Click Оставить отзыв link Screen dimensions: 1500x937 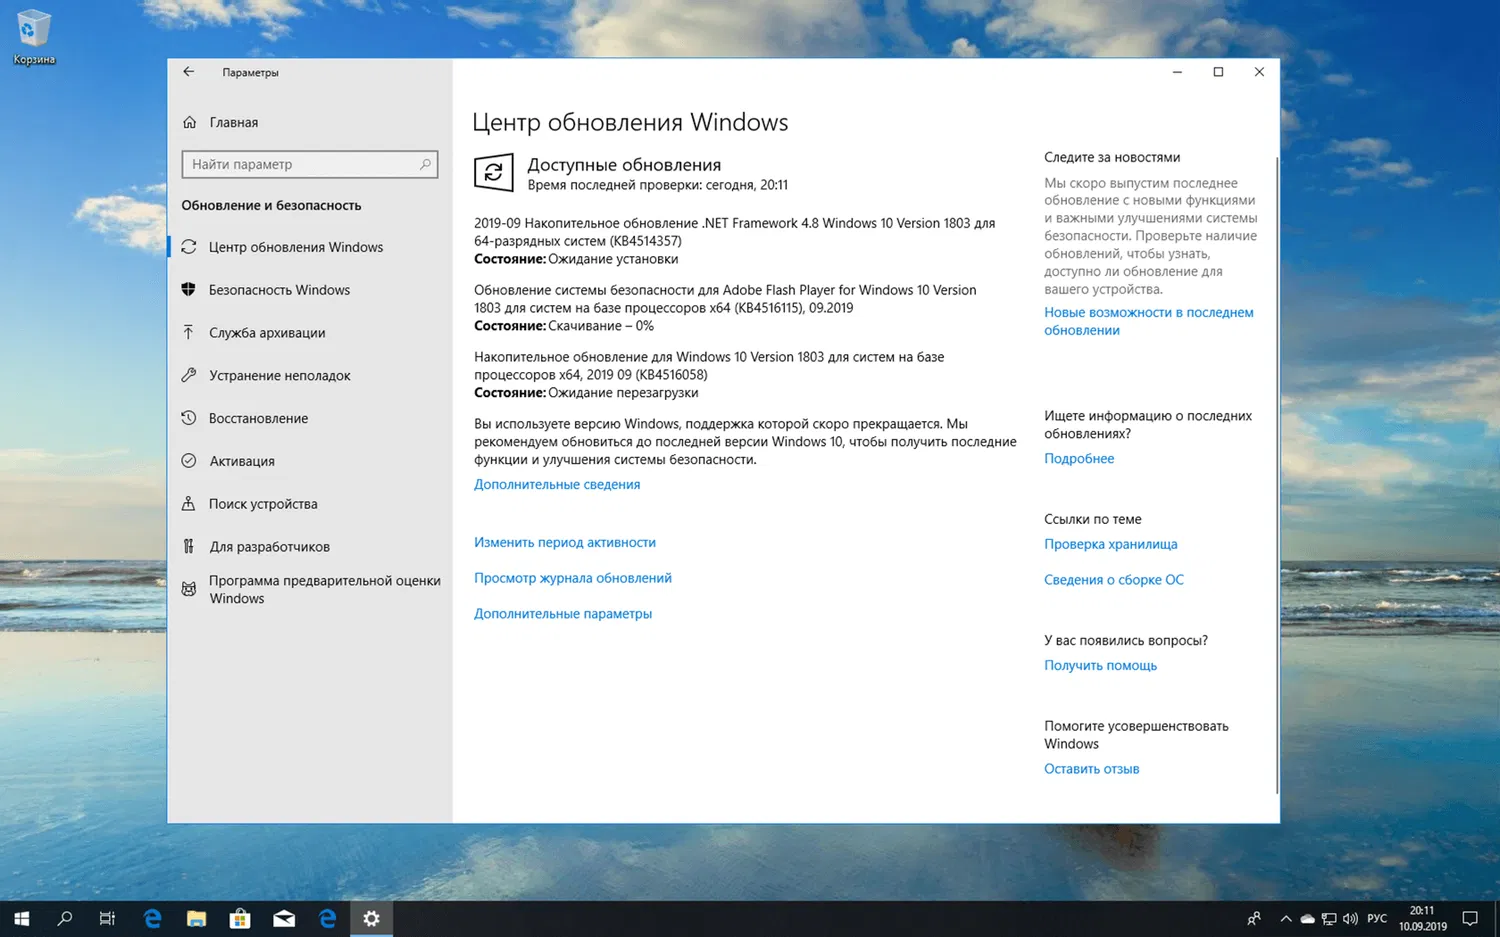tap(1092, 769)
